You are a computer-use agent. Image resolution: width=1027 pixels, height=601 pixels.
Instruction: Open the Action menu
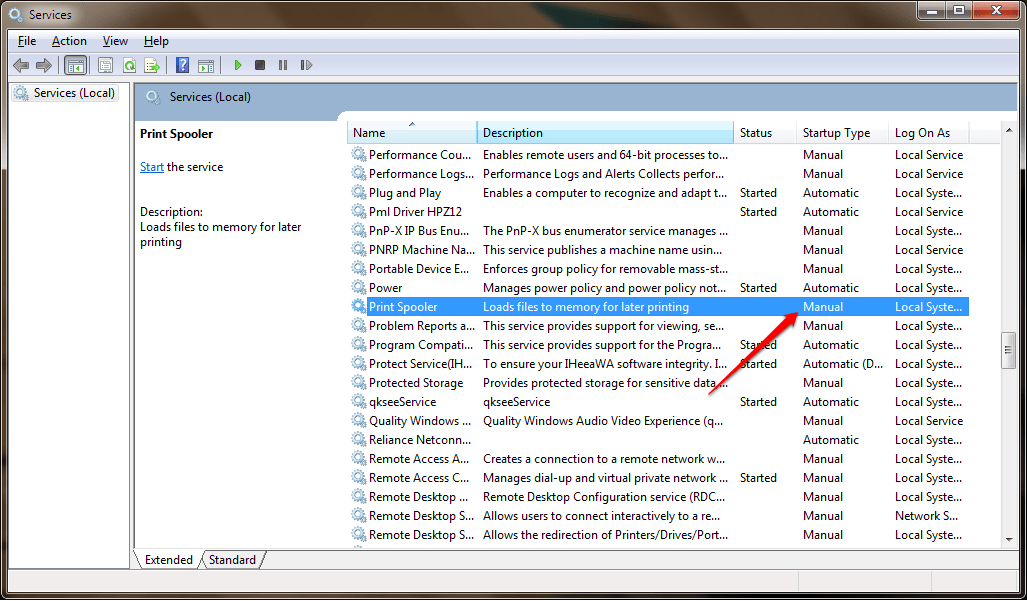69,41
